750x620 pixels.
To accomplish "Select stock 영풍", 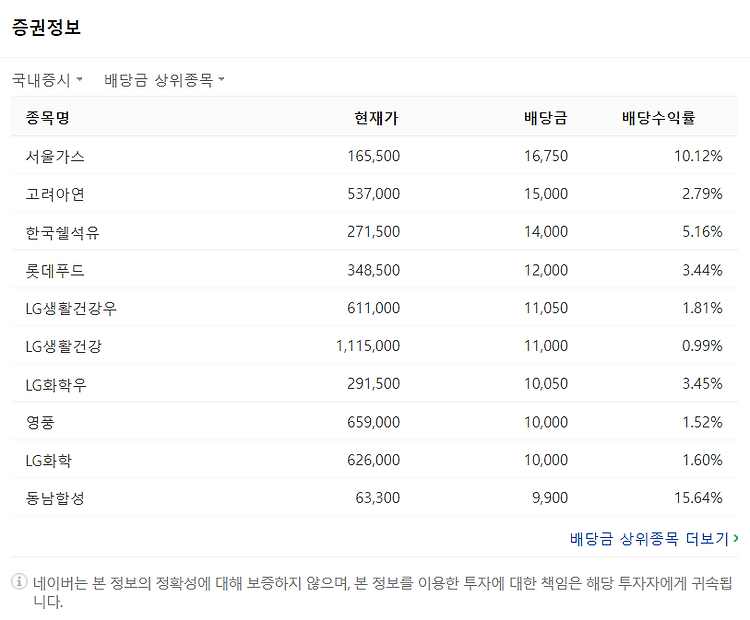I will coord(40,422).
